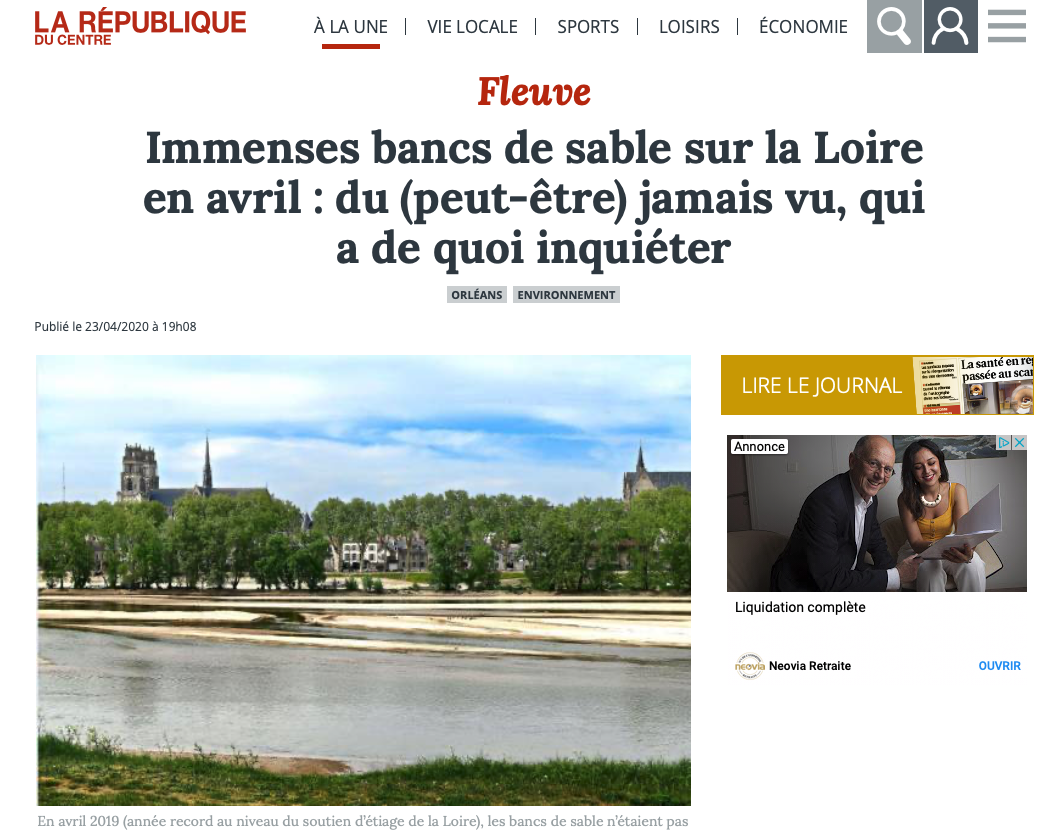Click the newspaper front page thumbnail
The height and width of the screenshot is (835, 1064).
tap(973, 385)
